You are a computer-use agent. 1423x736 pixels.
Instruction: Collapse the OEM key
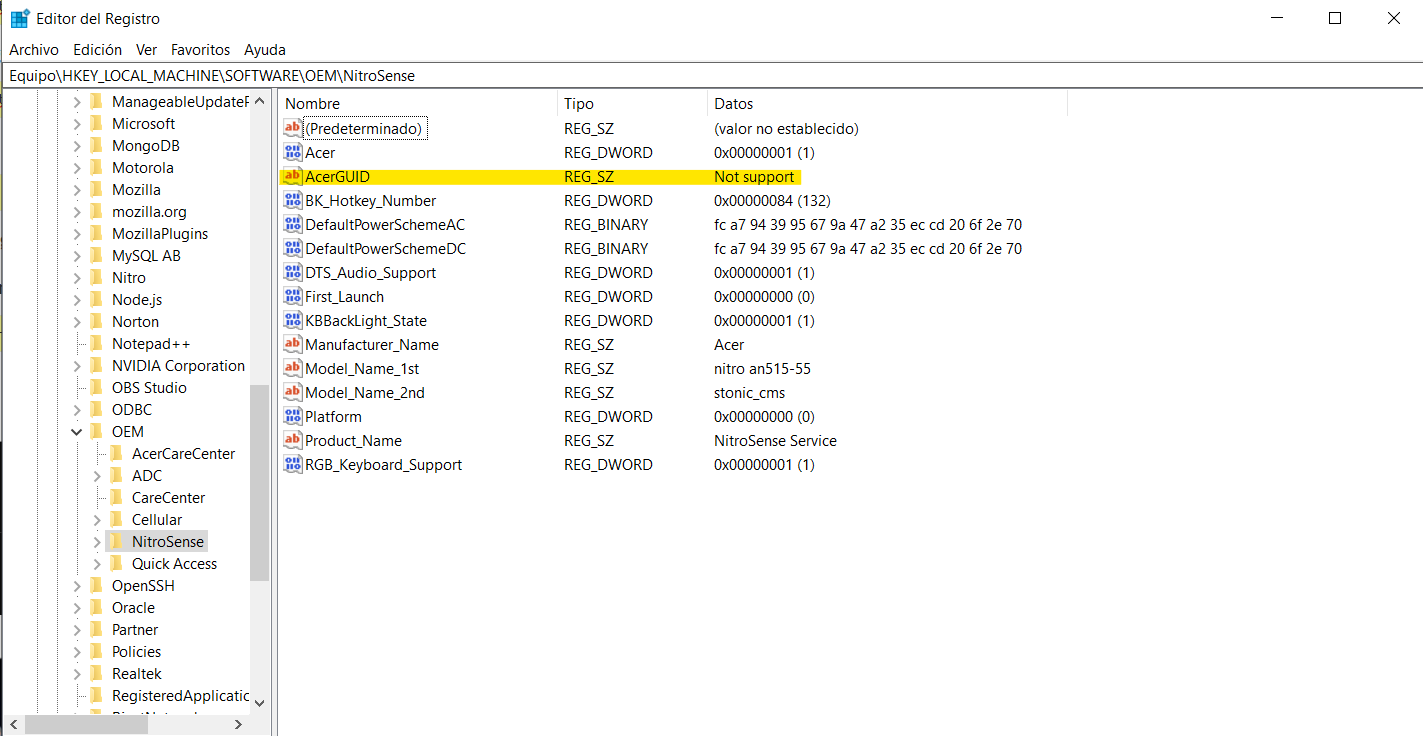[77, 431]
